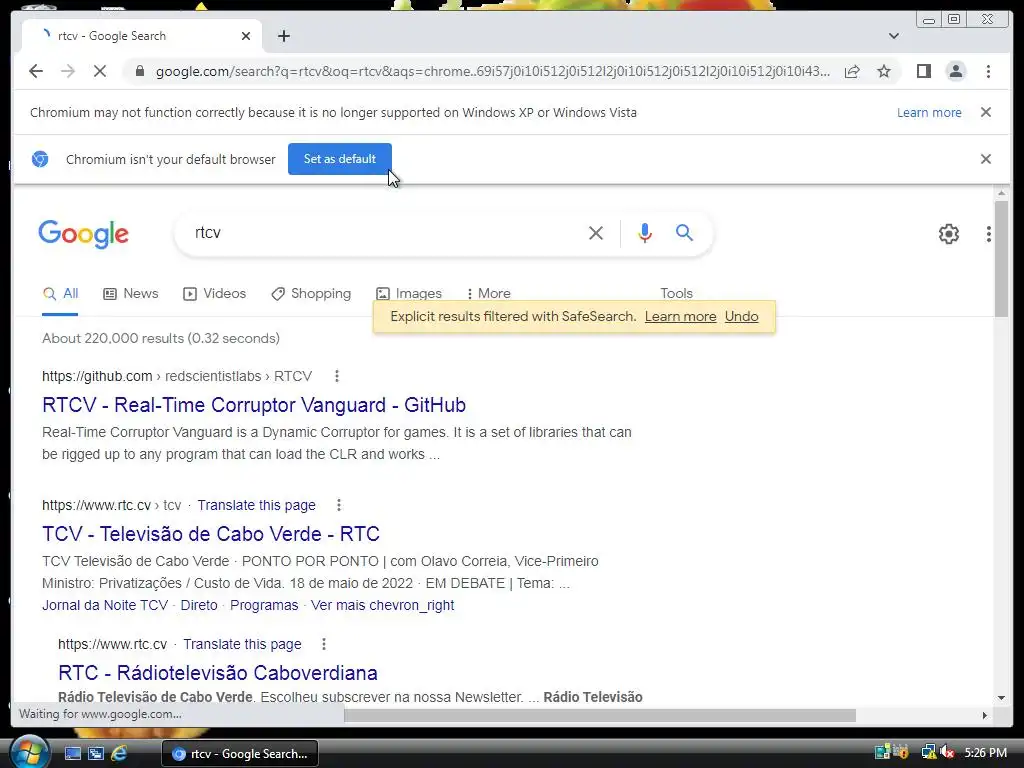
Task: Click the forward navigation arrow
Action: (68, 71)
